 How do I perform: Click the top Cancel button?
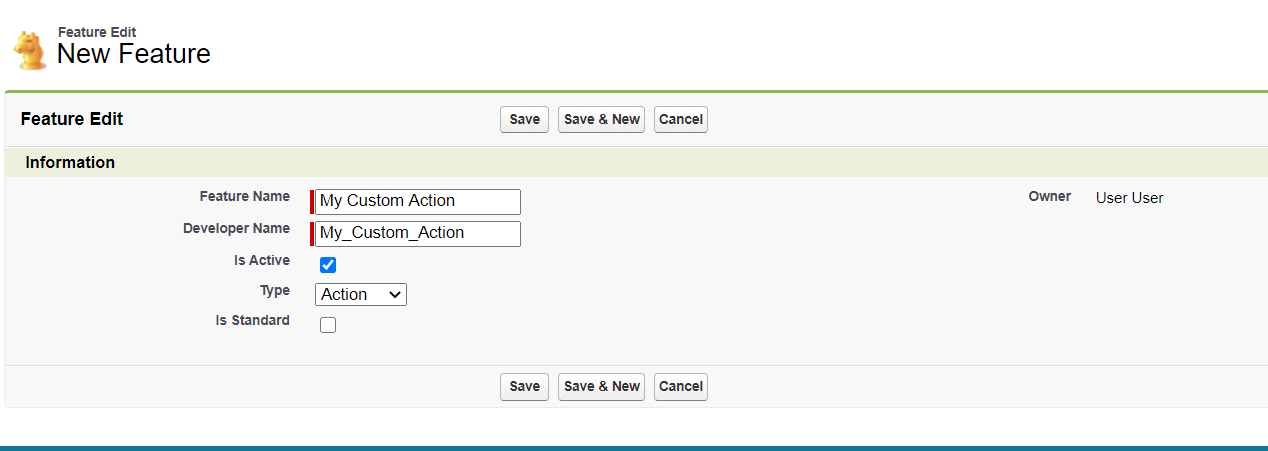(x=680, y=119)
